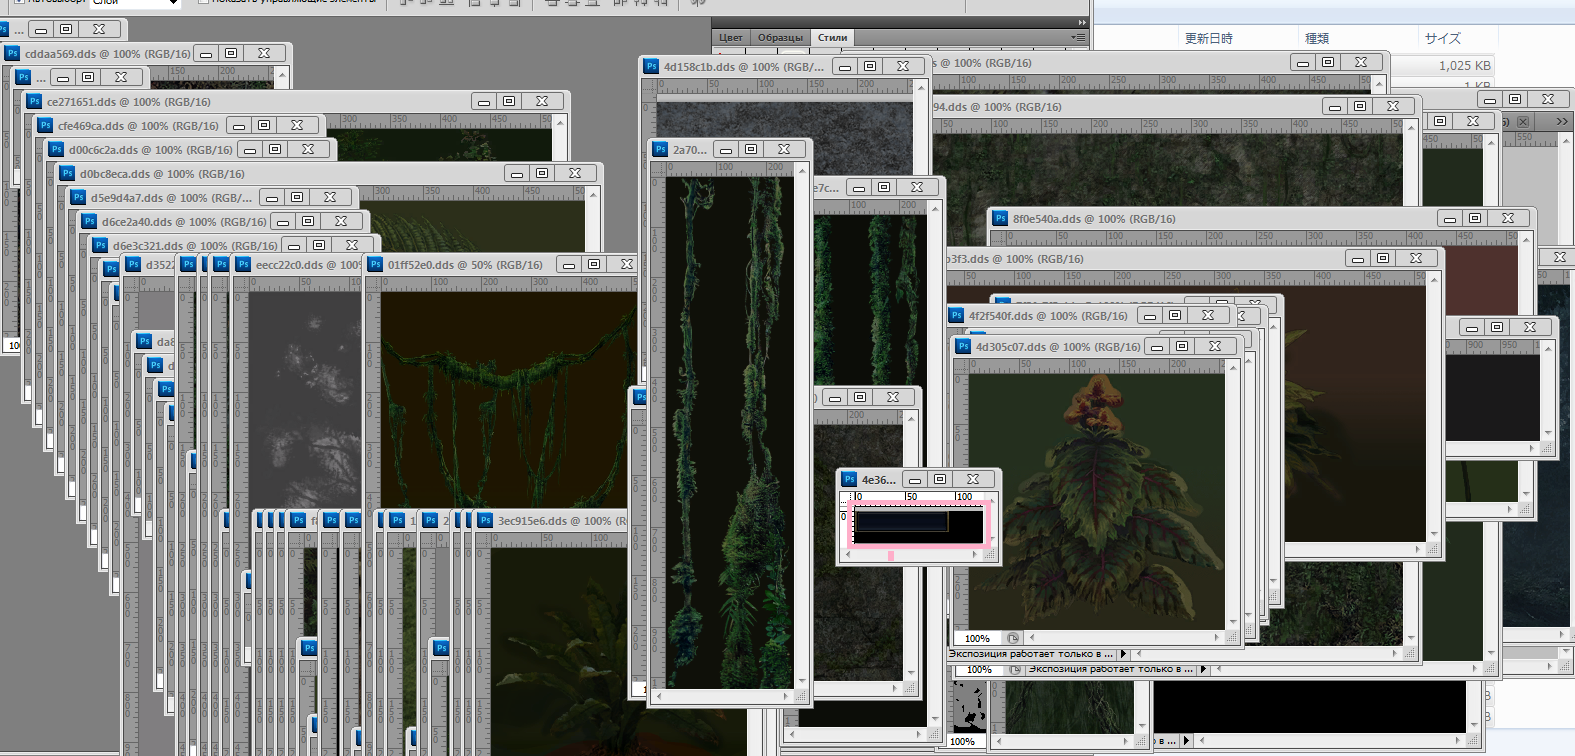
Task: Minimize the ce271651.dds document window
Action: 484,102
